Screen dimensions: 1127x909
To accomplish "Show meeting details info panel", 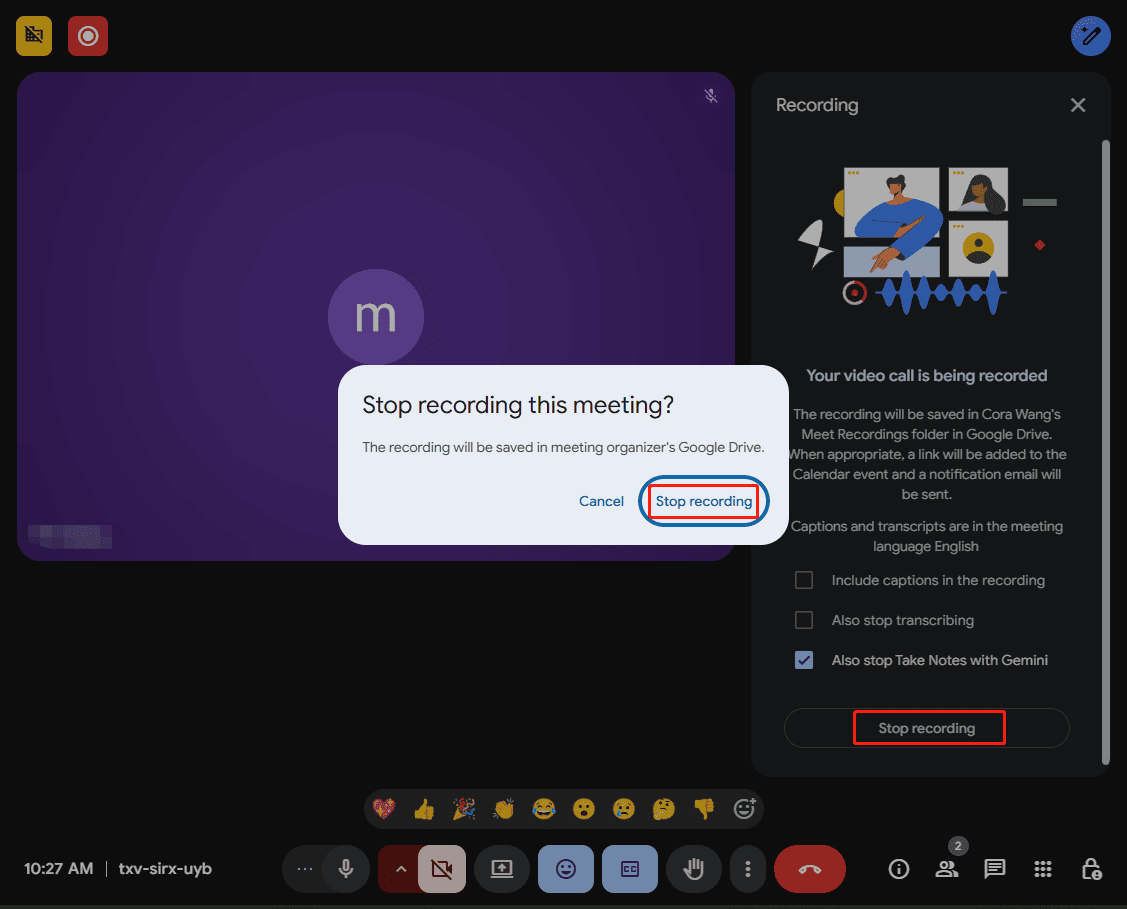I will 898,869.
